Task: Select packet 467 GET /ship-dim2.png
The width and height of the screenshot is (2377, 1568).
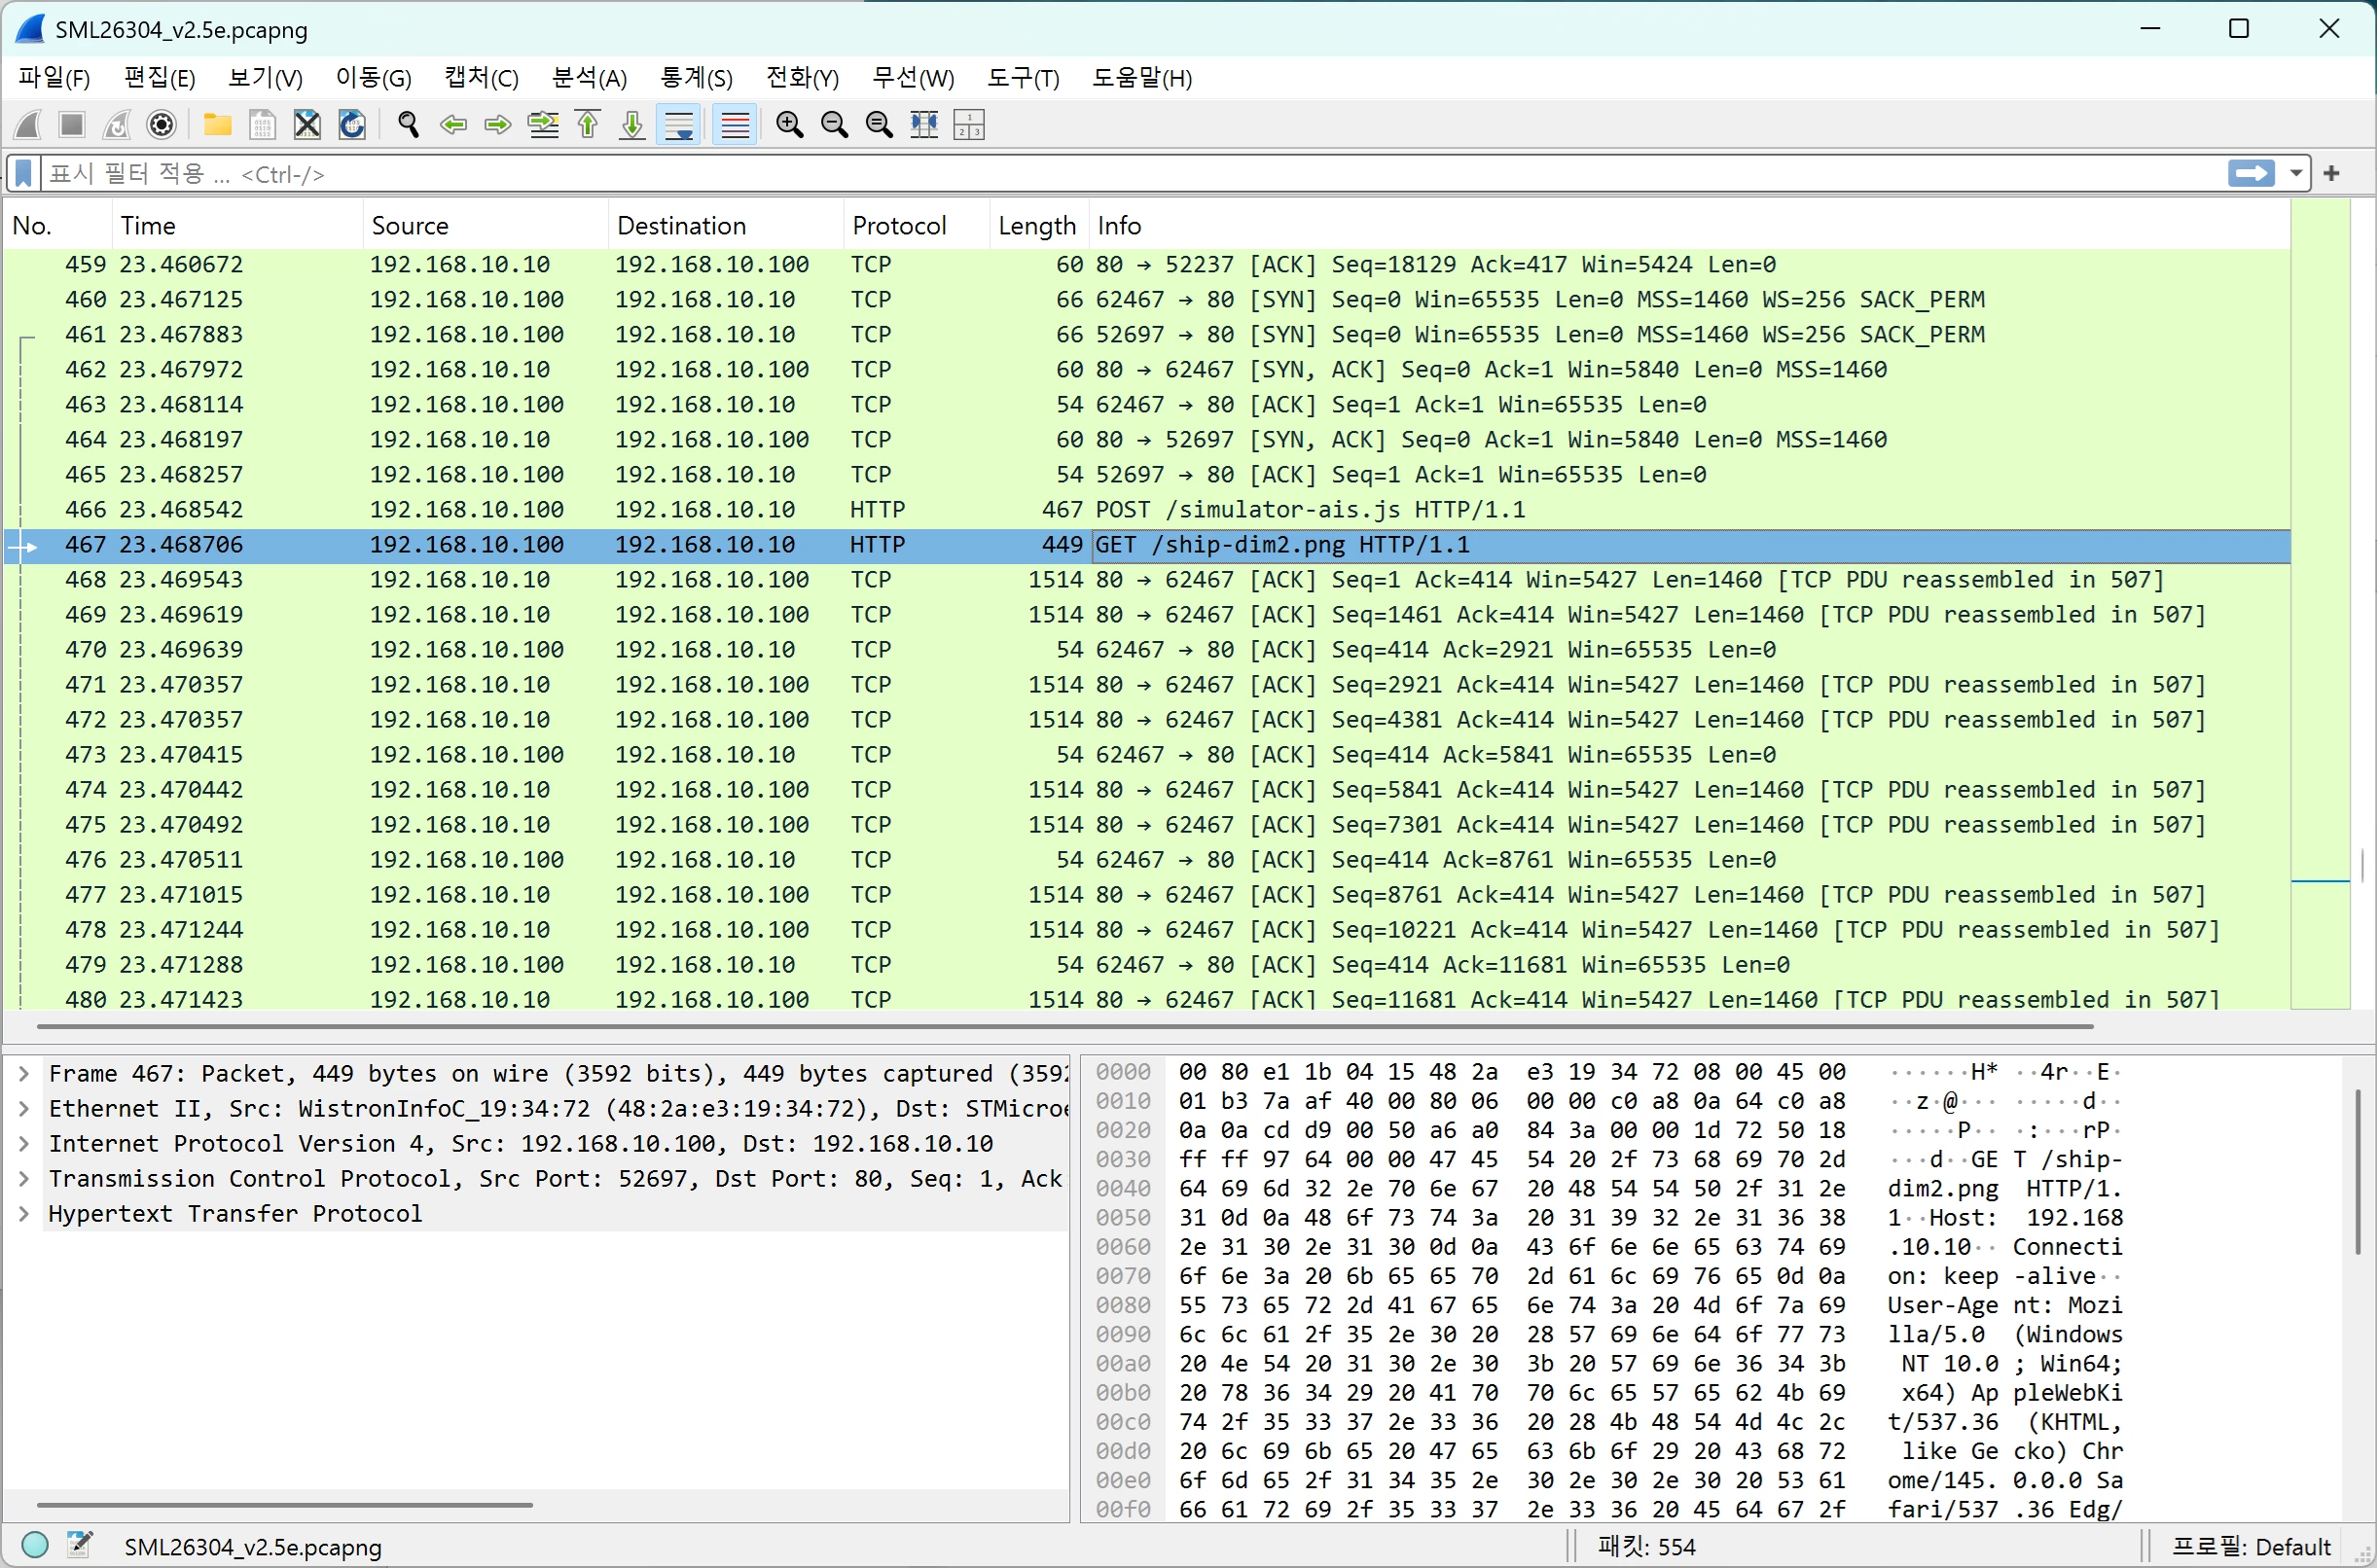Action: (x=1147, y=545)
